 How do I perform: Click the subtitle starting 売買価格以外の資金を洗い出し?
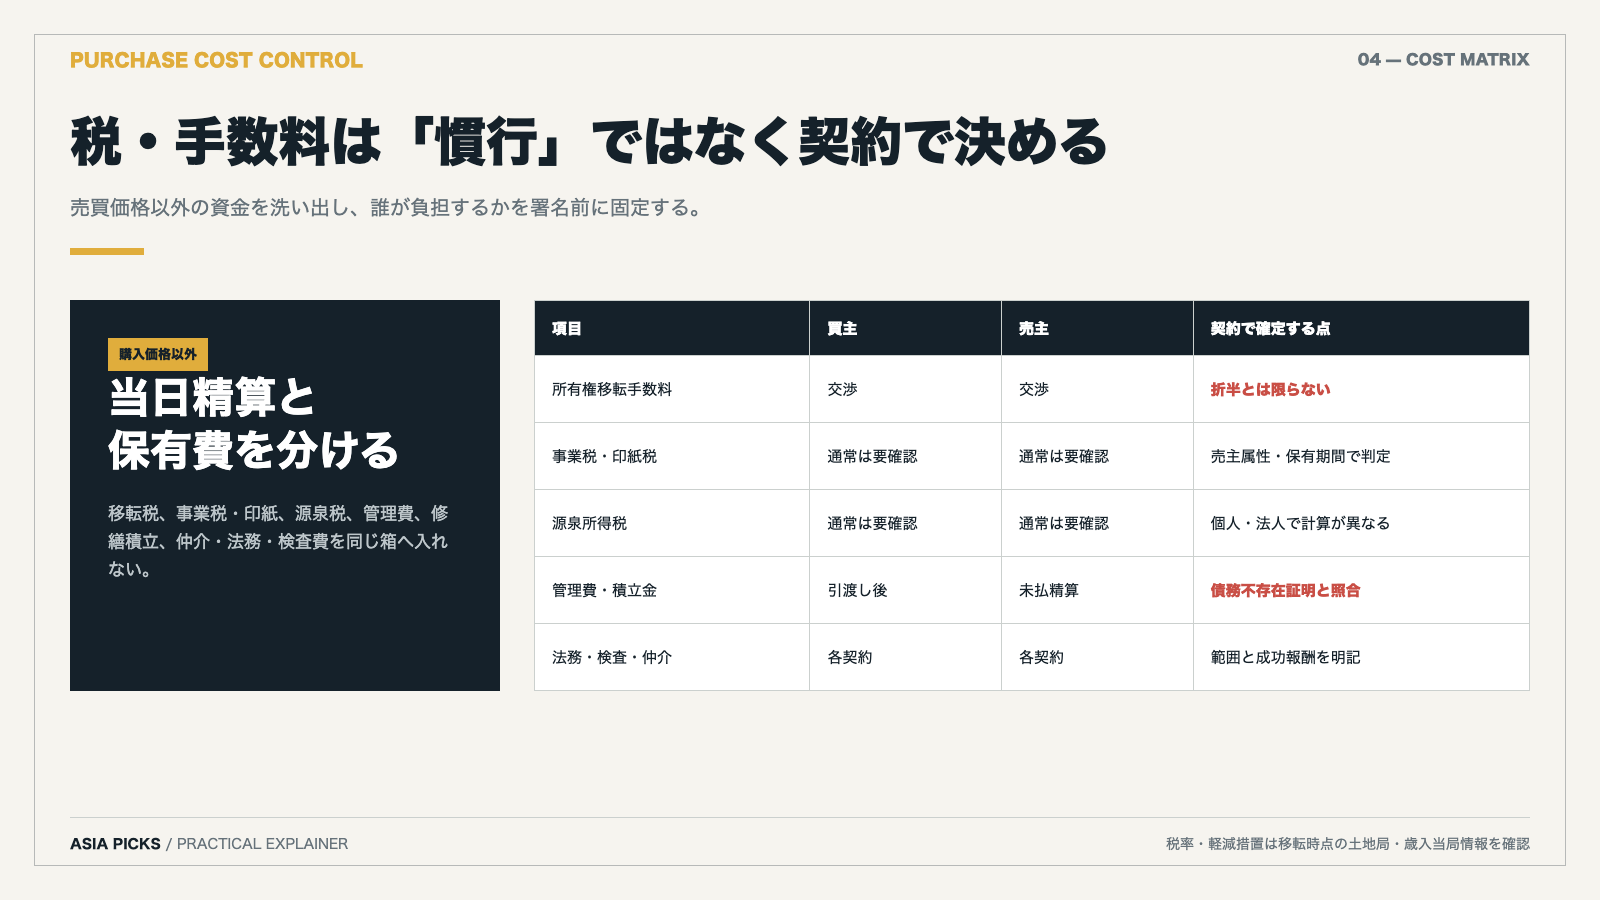pos(388,208)
